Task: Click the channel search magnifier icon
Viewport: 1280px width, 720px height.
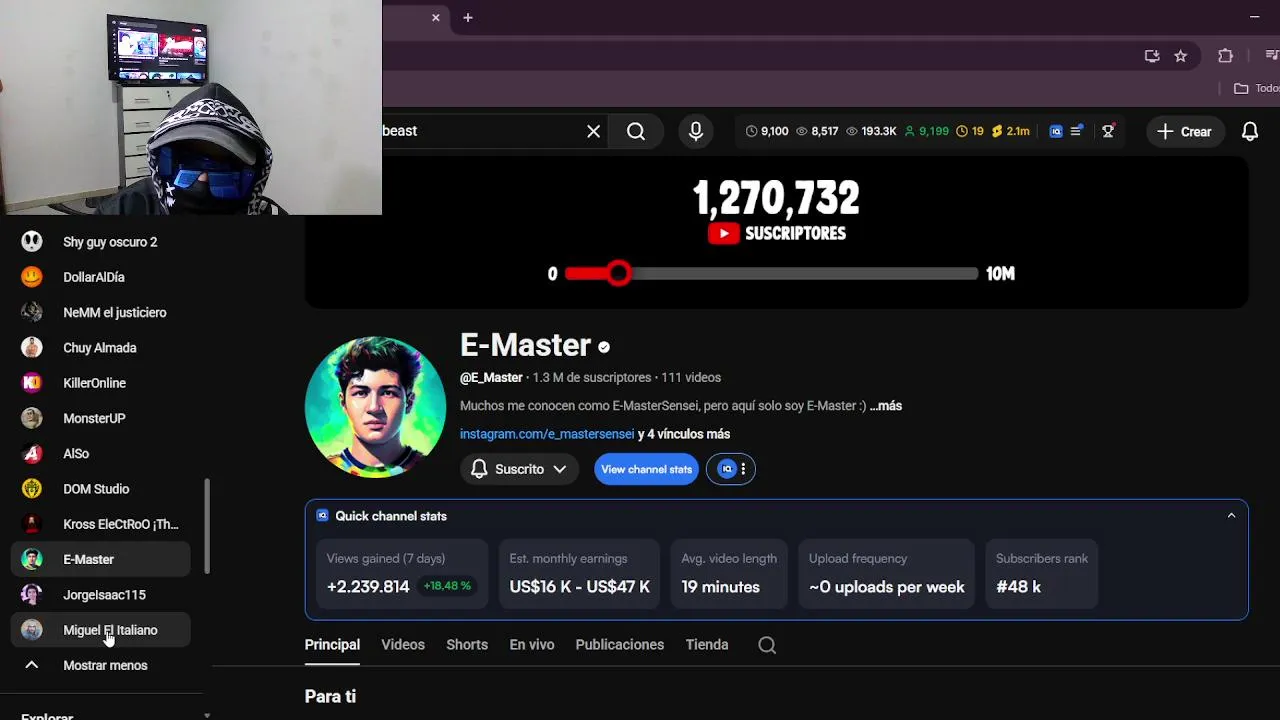Action: [x=767, y=646]
